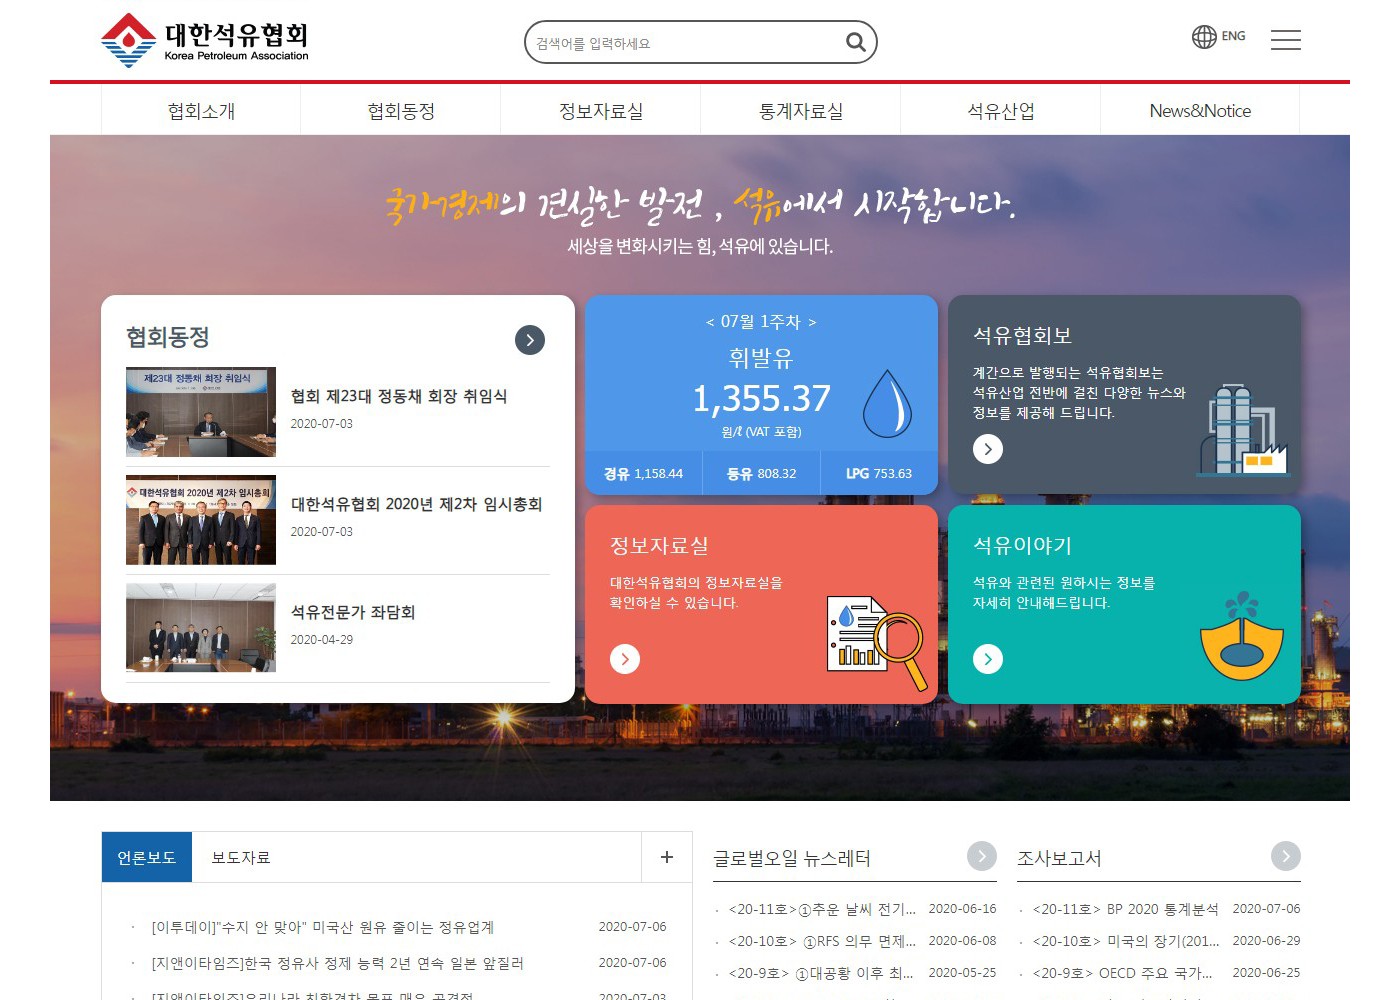Go to previous week price arrow
Image resolution: width=1400 pixels, height=1000 pixels.
point(710,322)
